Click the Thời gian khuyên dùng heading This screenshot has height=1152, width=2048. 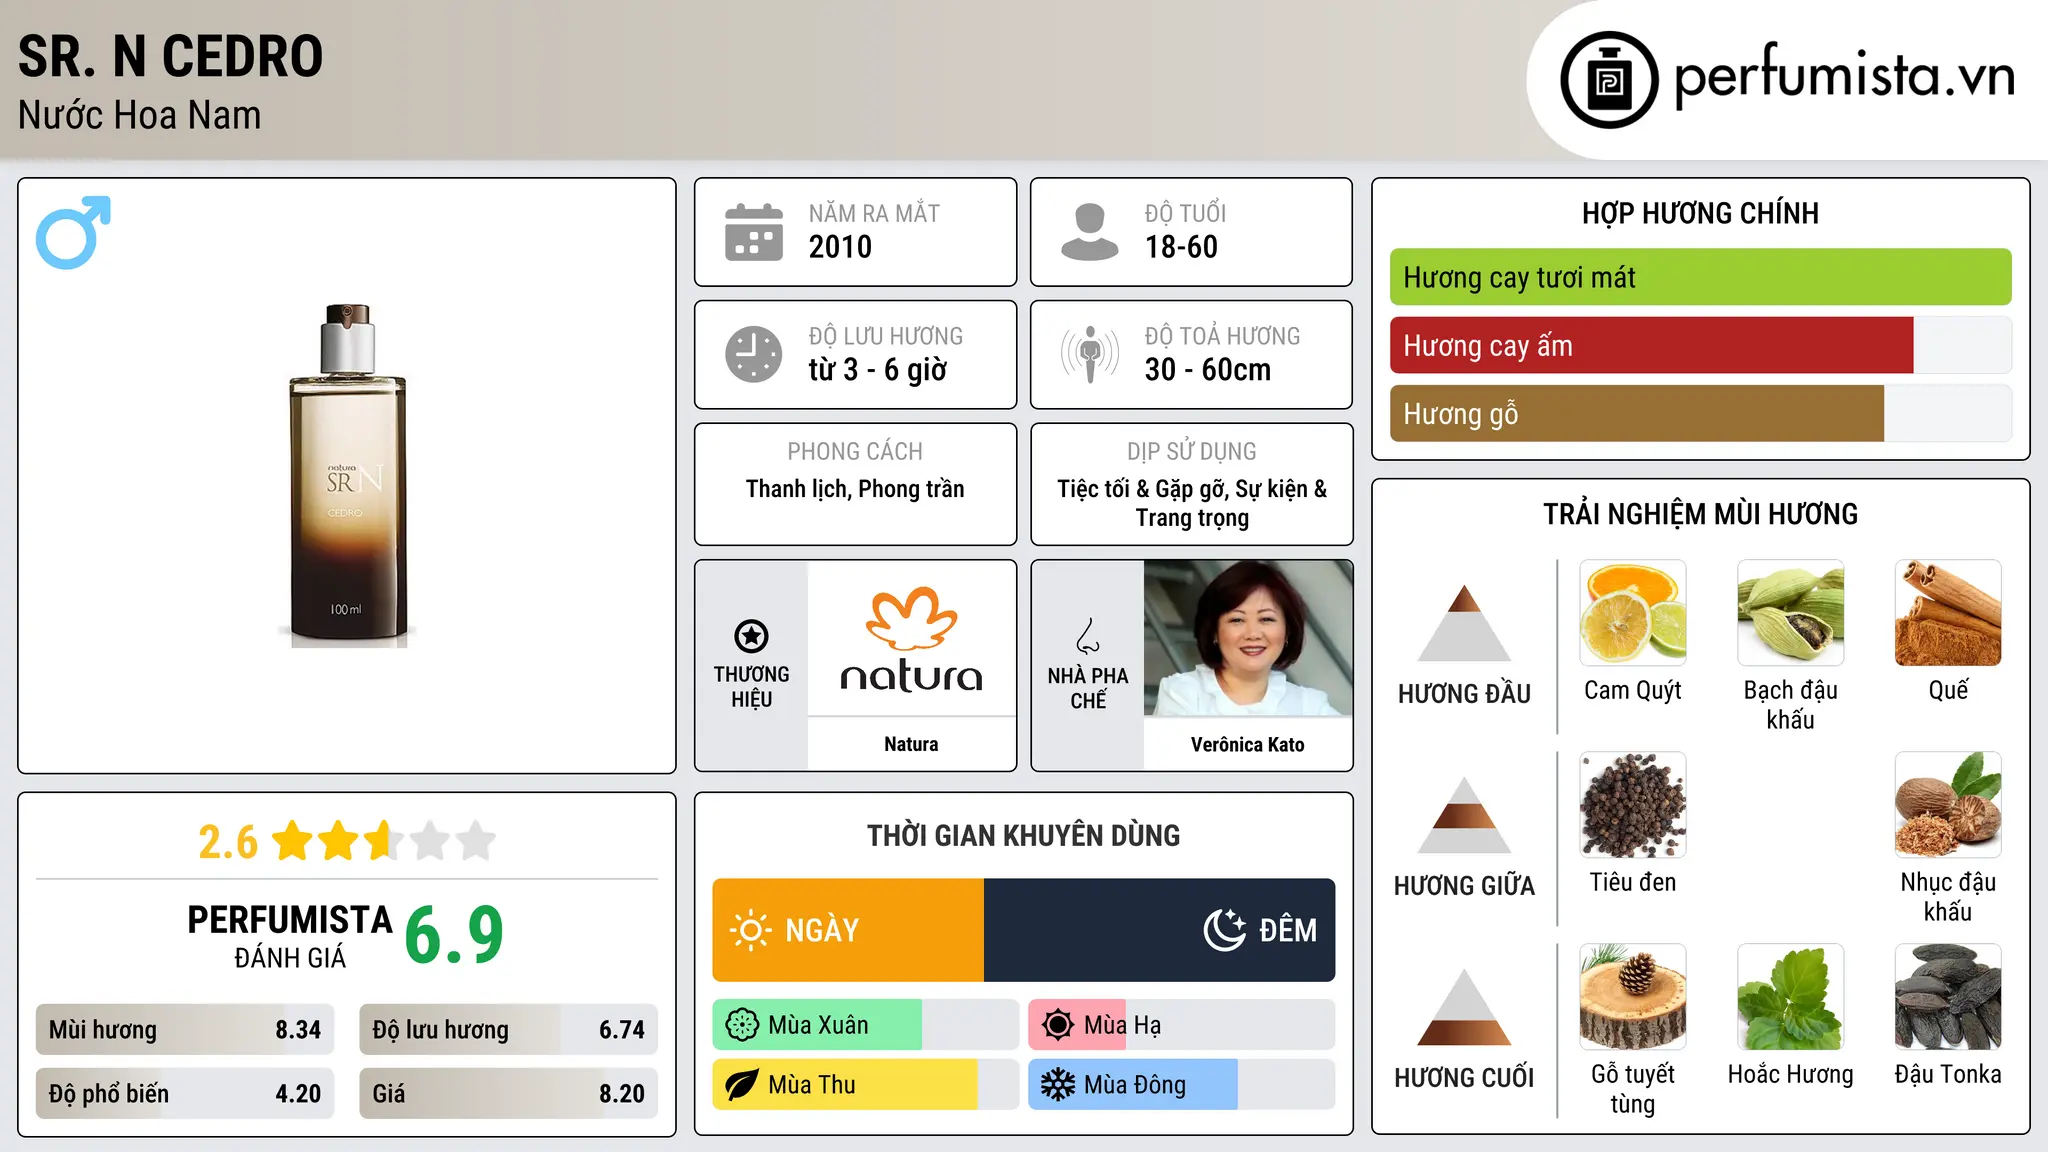[1024, 835]
